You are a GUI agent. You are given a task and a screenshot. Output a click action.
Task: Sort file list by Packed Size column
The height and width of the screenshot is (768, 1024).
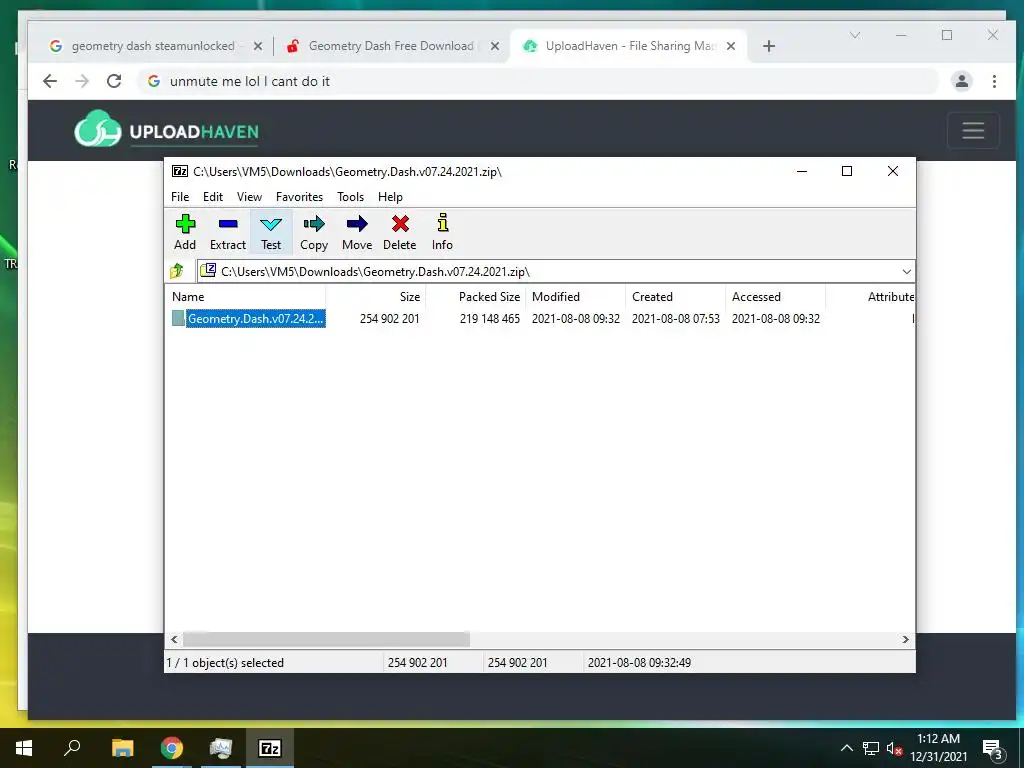tap(476, 296)
